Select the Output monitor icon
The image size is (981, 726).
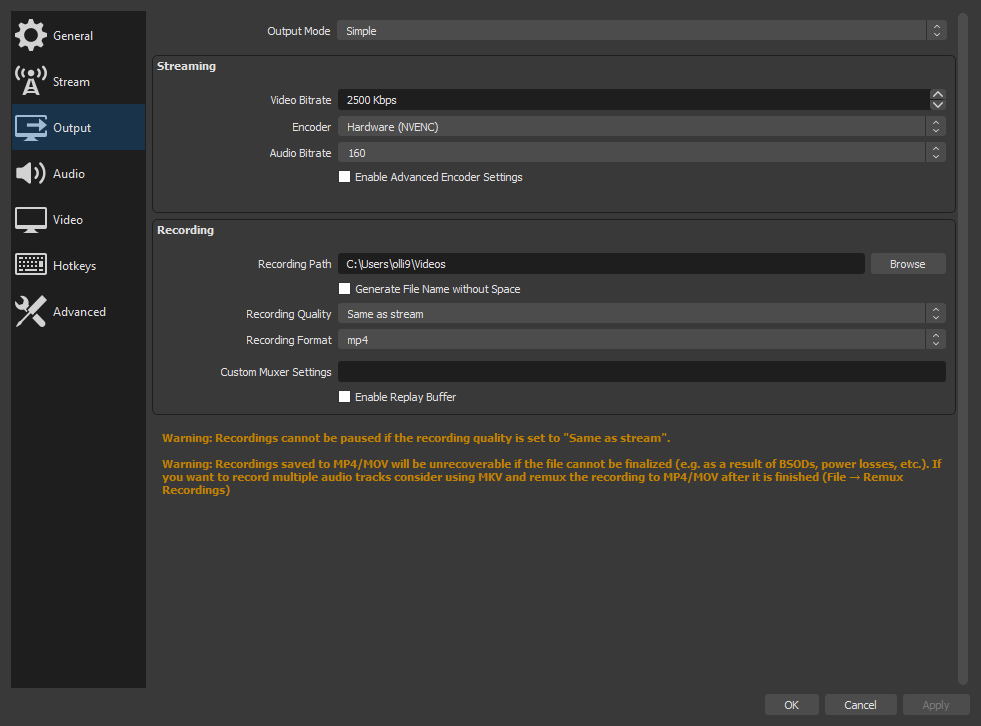coord(31,127)
